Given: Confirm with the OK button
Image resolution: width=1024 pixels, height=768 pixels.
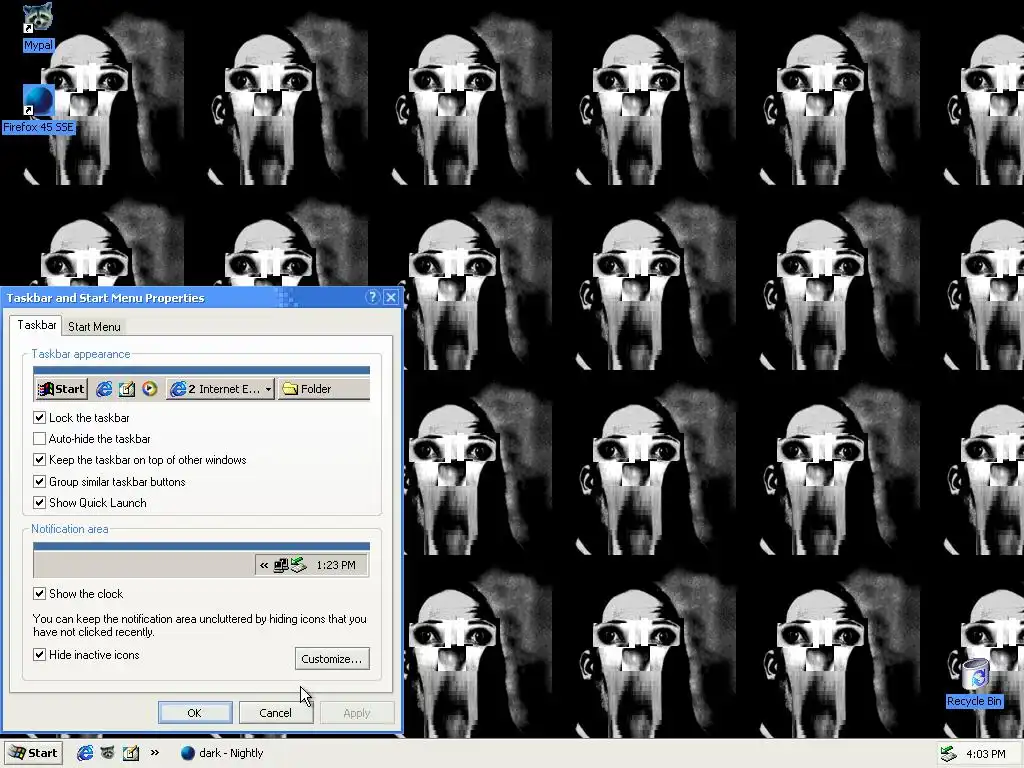Looking at the screenshot, I should [195, 712].
